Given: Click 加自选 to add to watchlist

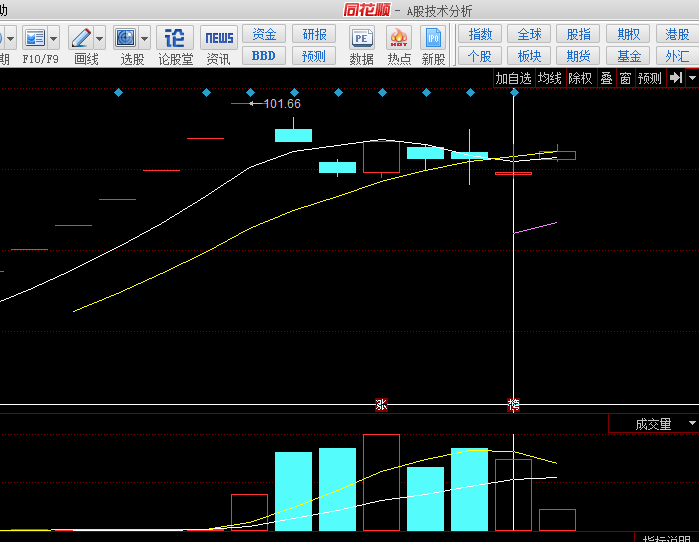Looking at the screenshot, I should click(x=513, y=78).
